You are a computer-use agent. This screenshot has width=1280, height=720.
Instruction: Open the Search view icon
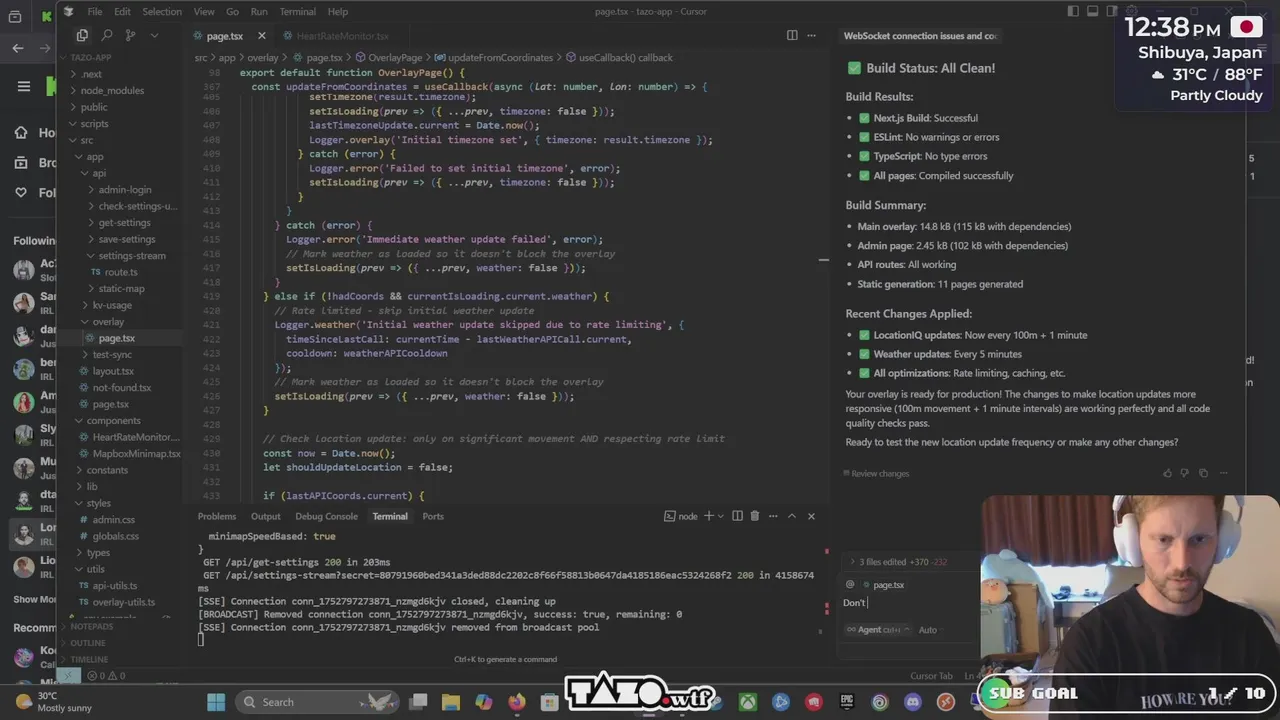tap(106, 35)
